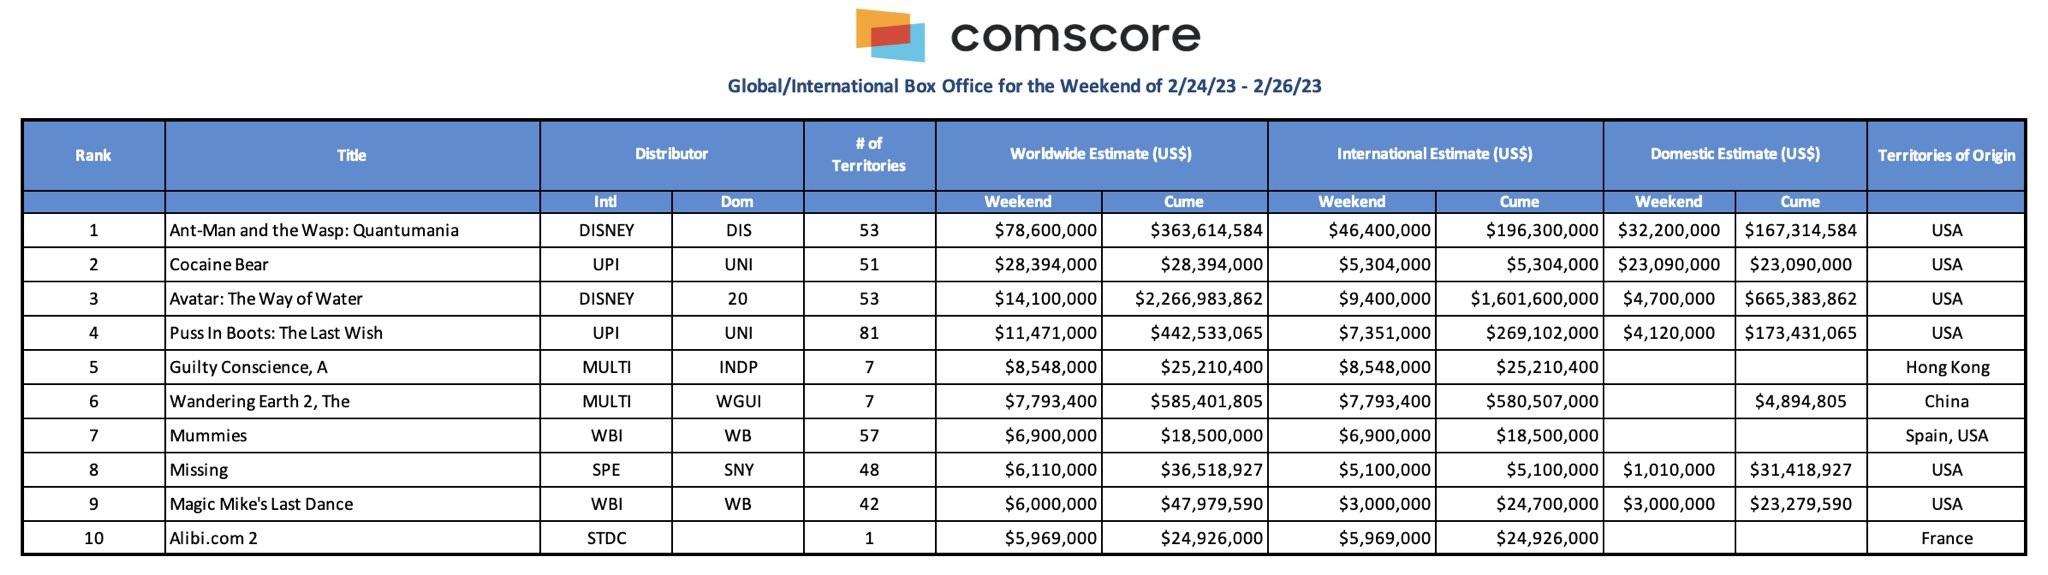Select the report title for weekend 2/24/23
2048x575 pixels.
(x=1024, y=86)
